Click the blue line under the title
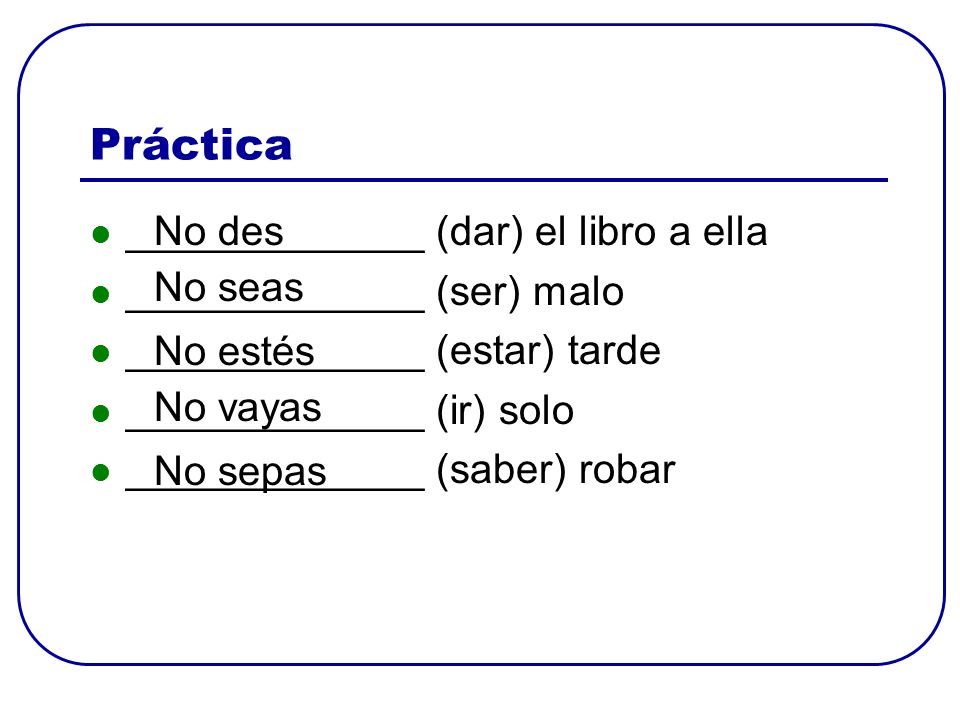960x720 pixels. tap(484, 180)
